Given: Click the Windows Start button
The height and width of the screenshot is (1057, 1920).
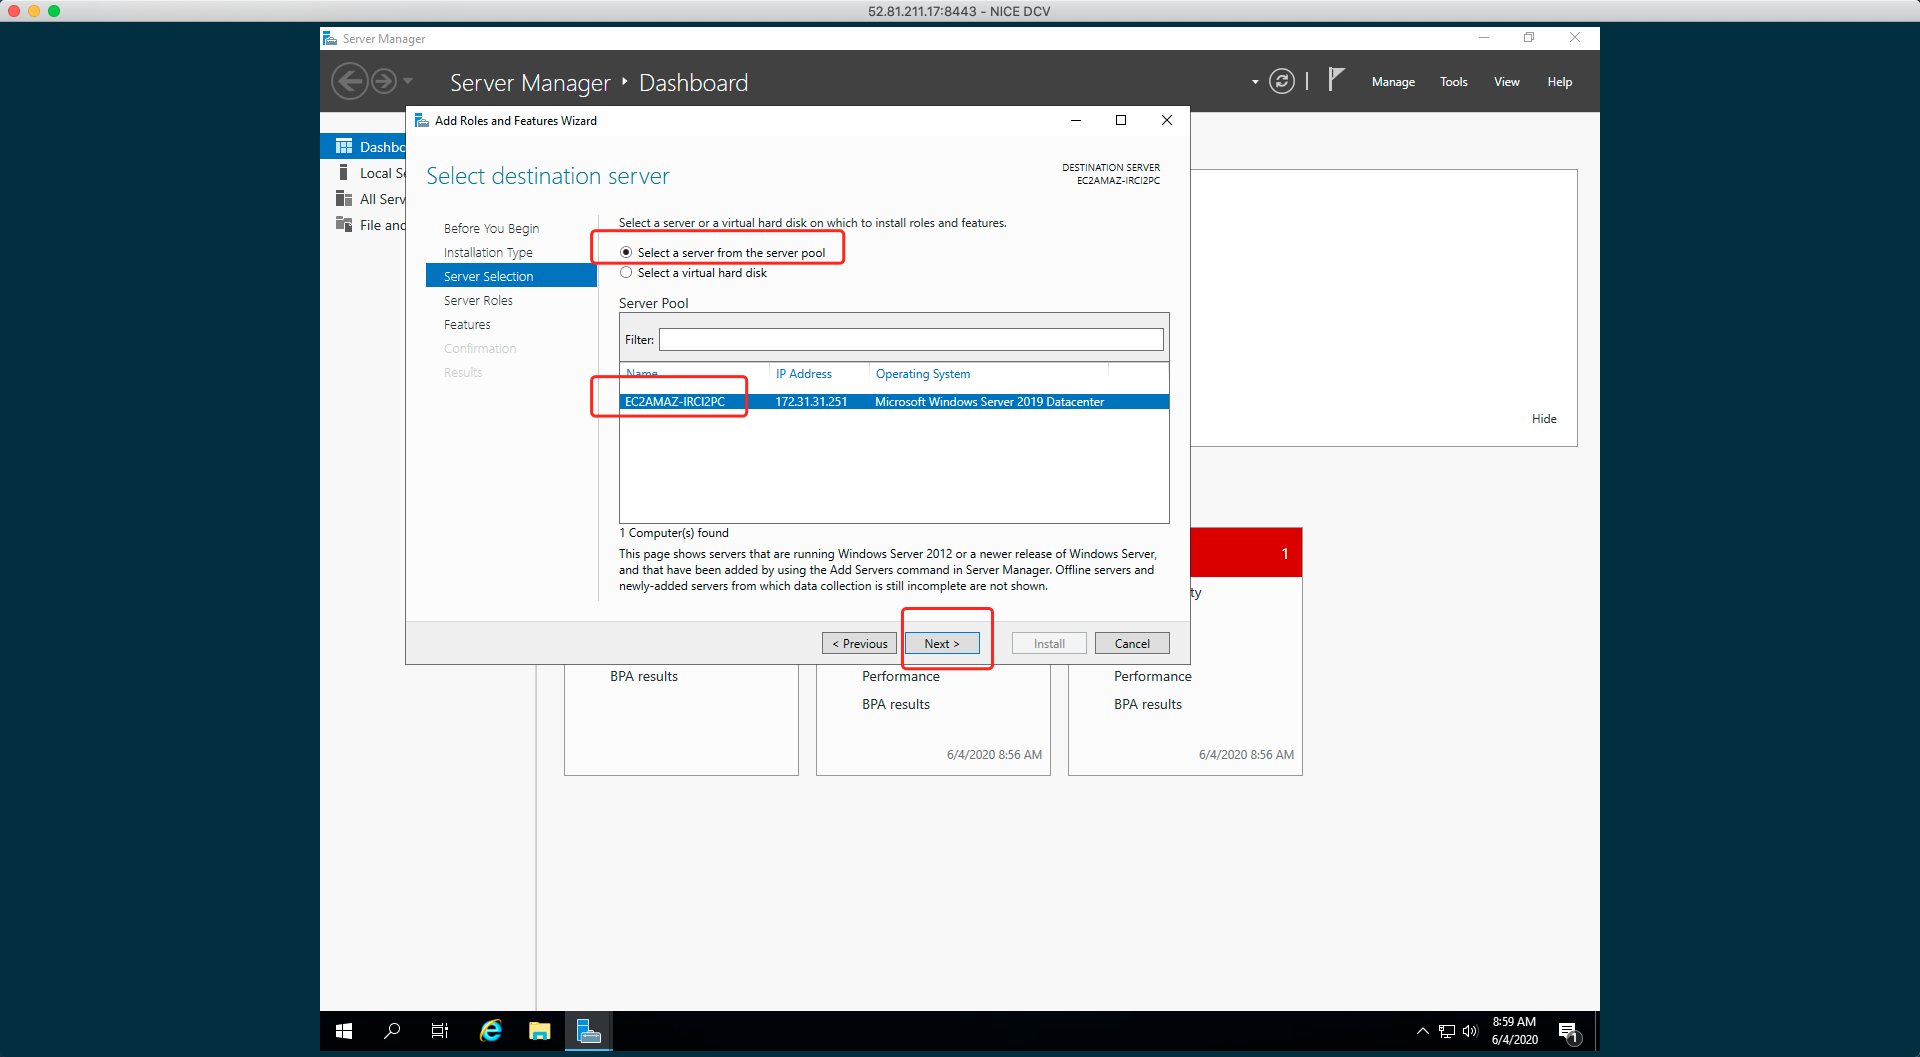Looking at the screenshot, I should [344, 1030].
